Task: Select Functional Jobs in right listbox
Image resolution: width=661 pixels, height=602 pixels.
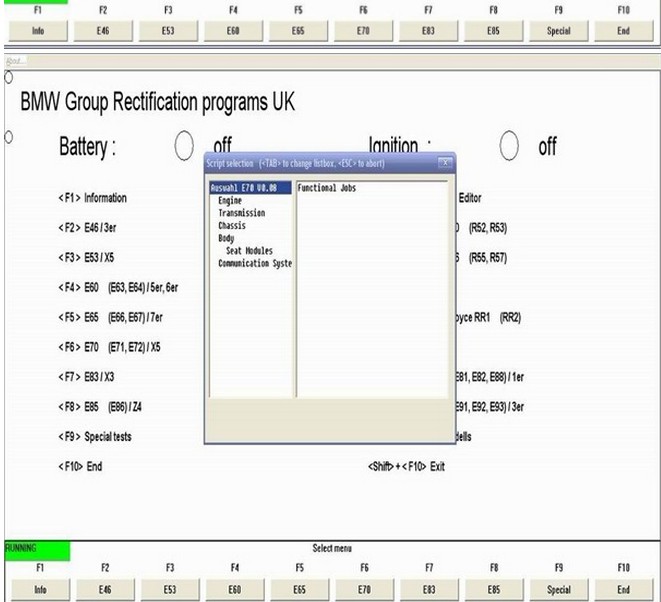Action: point(327,188)
